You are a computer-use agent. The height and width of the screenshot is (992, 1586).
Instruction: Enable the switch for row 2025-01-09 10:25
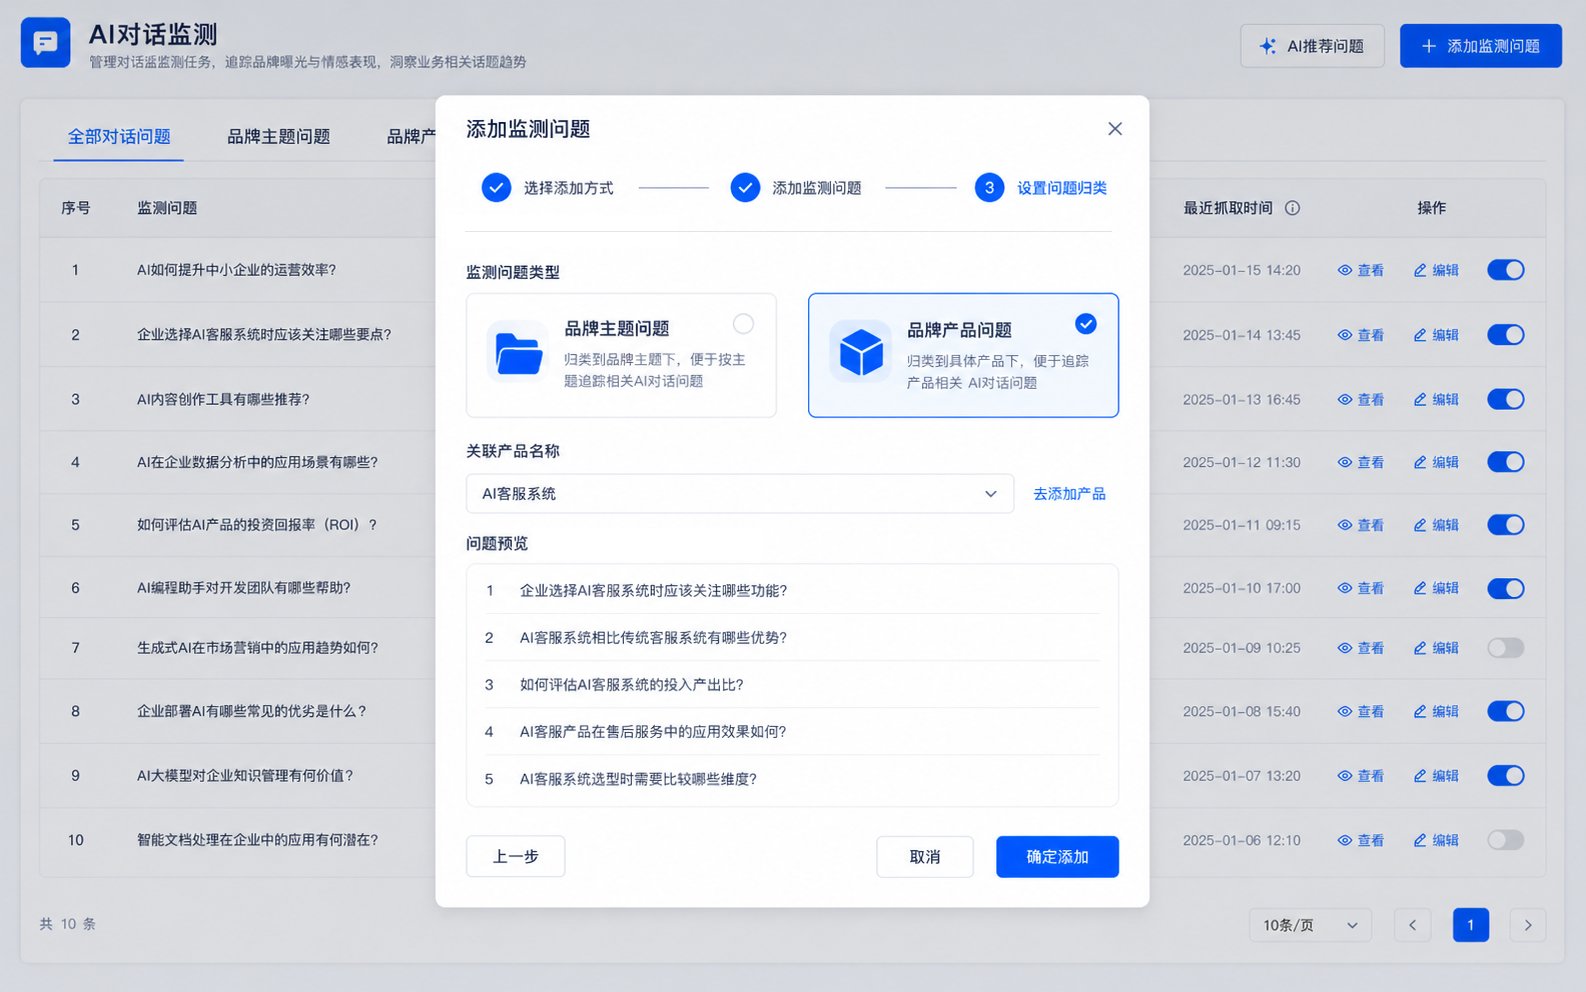coord(1505,648)
